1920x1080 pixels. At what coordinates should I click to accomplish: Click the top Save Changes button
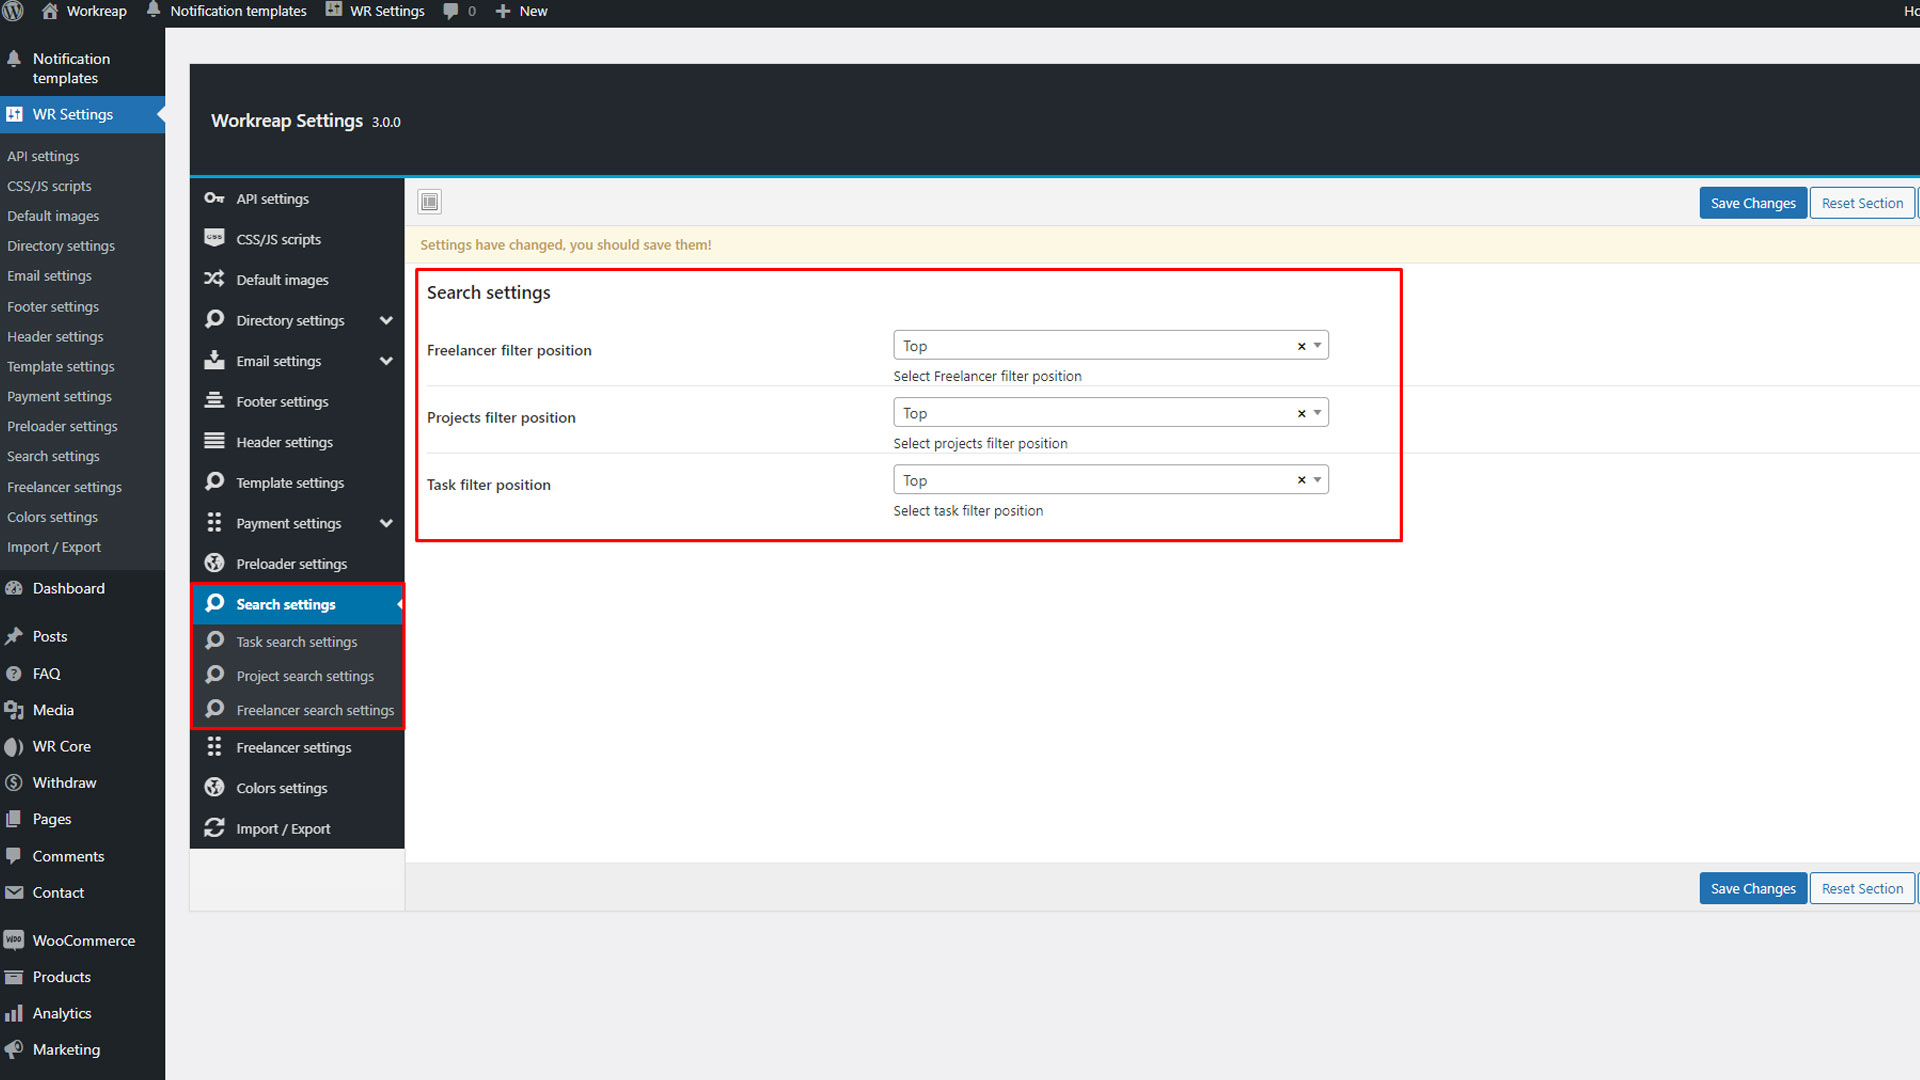click(x=1752, y=203)
